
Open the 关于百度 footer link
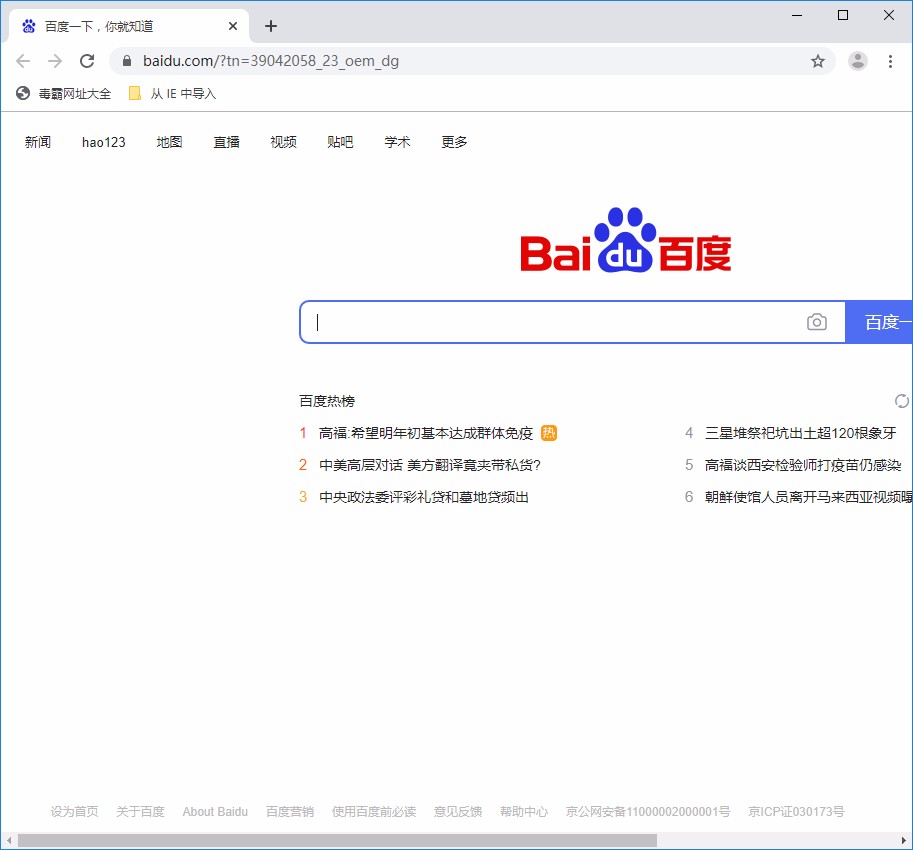pos(140,811)
